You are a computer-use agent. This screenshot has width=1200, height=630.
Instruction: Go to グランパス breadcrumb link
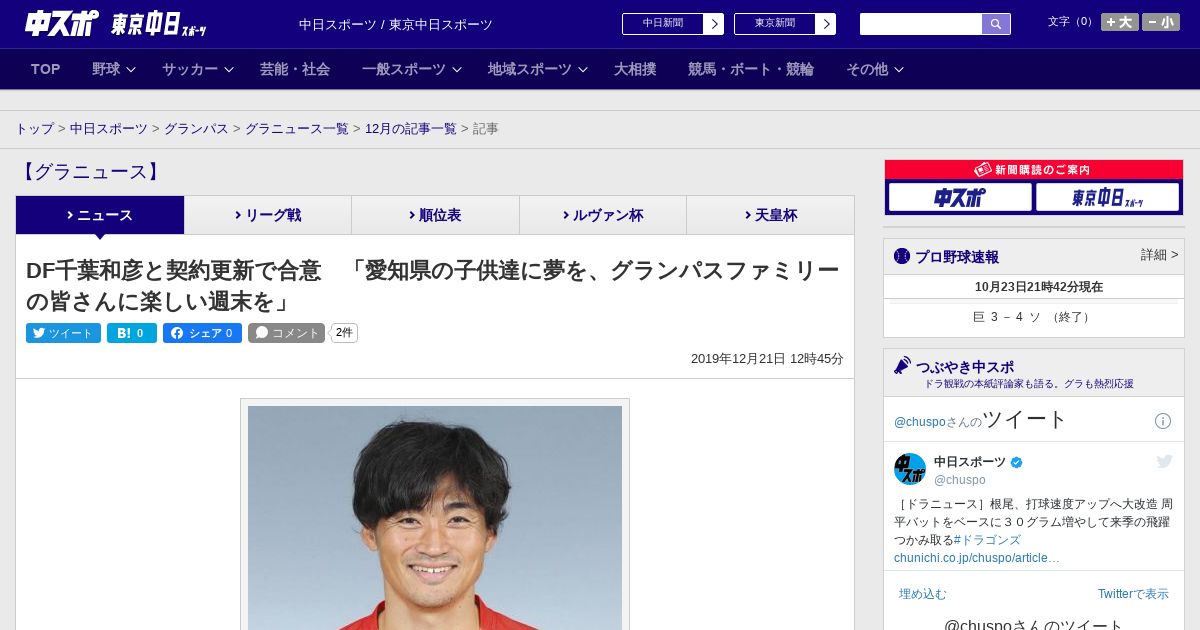coord(196,129)
